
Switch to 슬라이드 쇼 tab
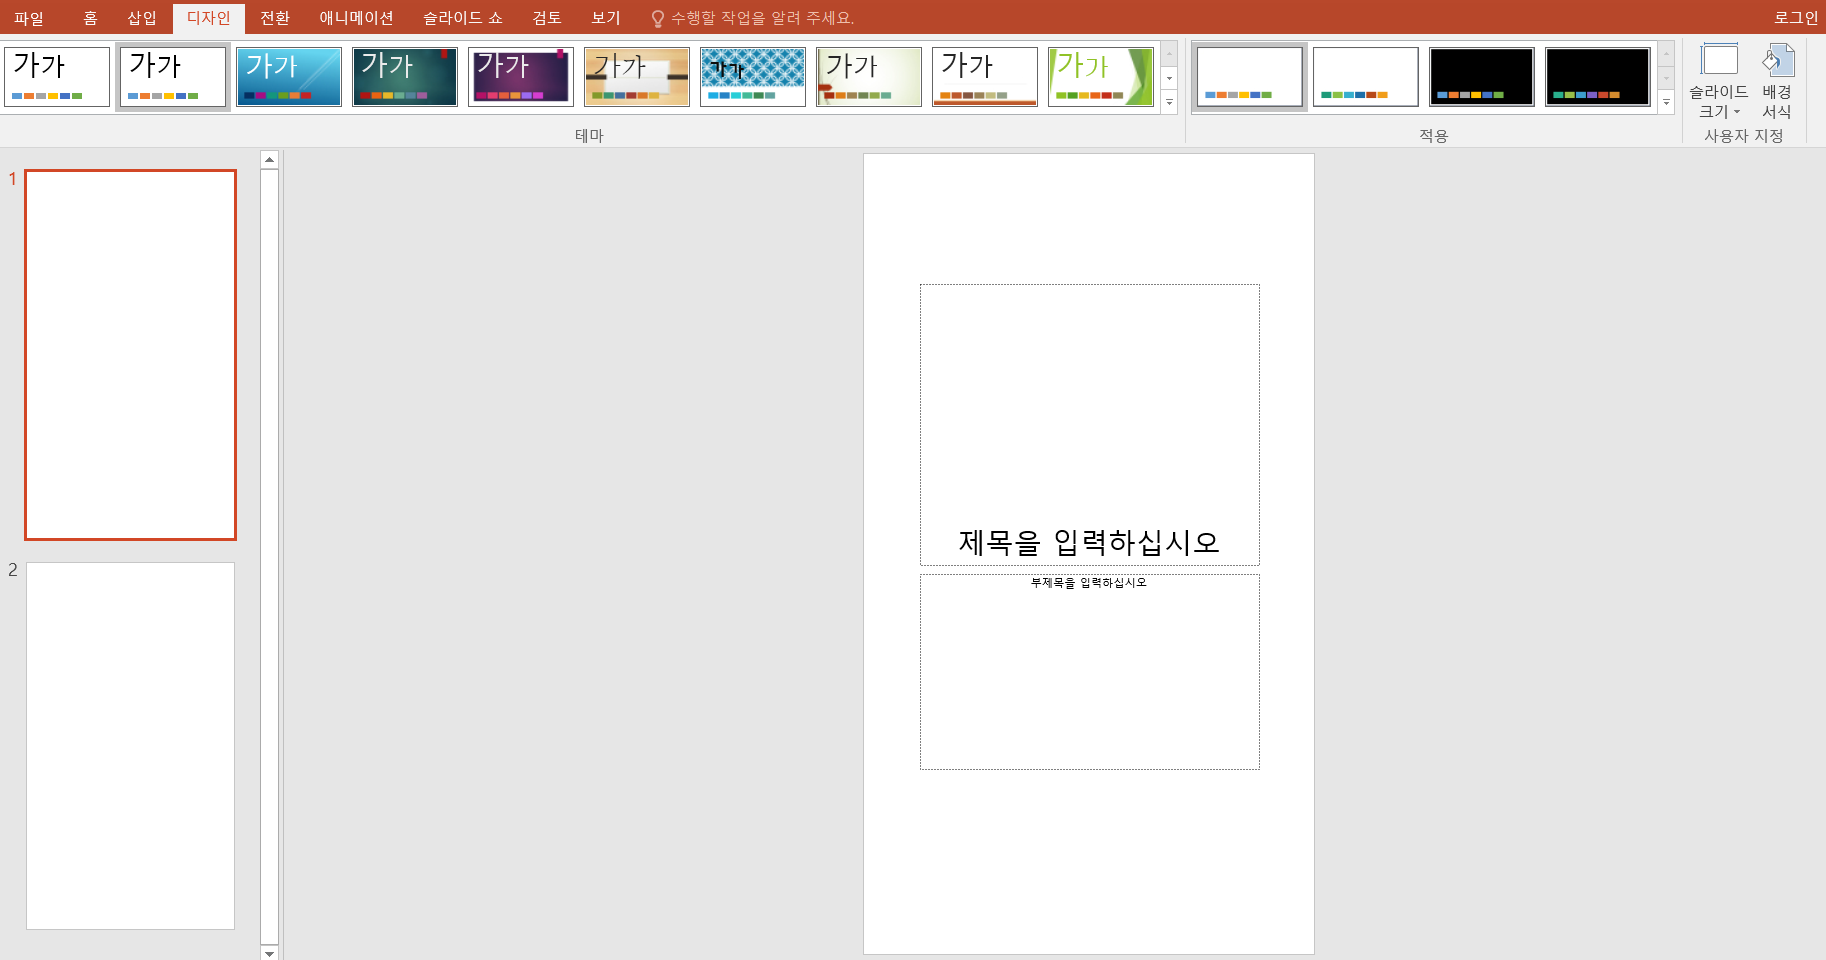463,18
